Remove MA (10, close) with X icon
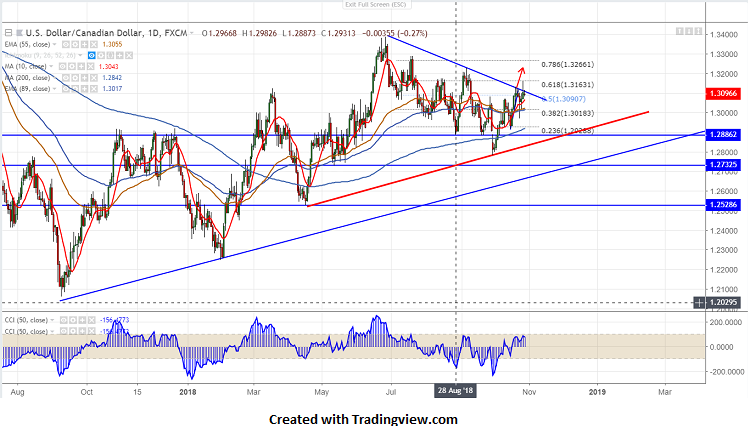 (x=91, y=67)
